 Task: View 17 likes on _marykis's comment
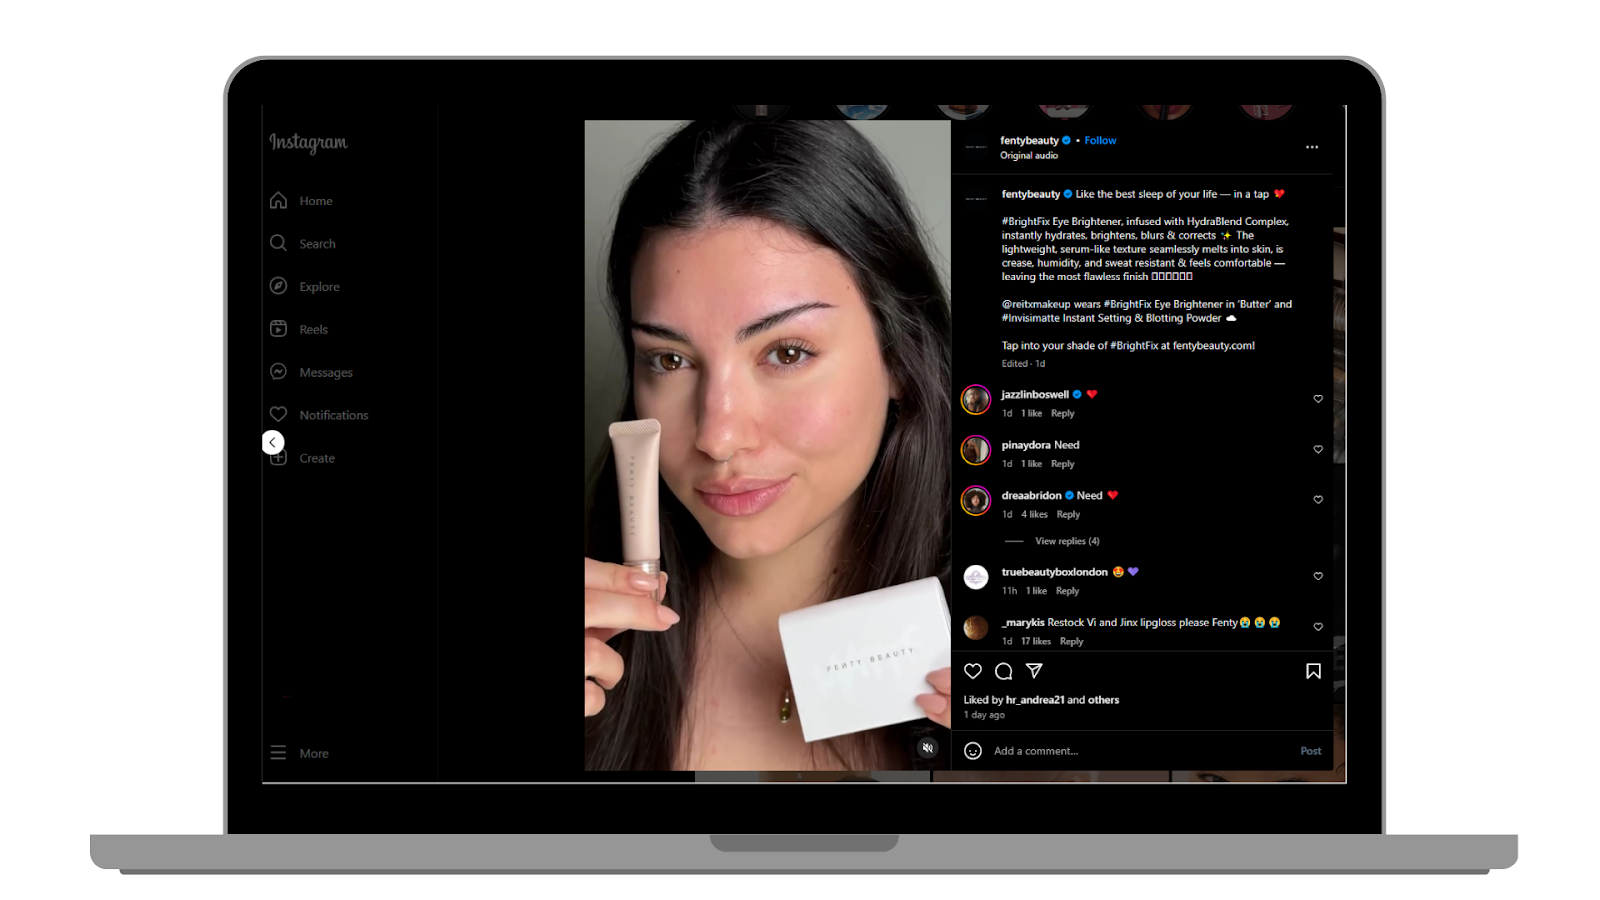coord(1036,642)
